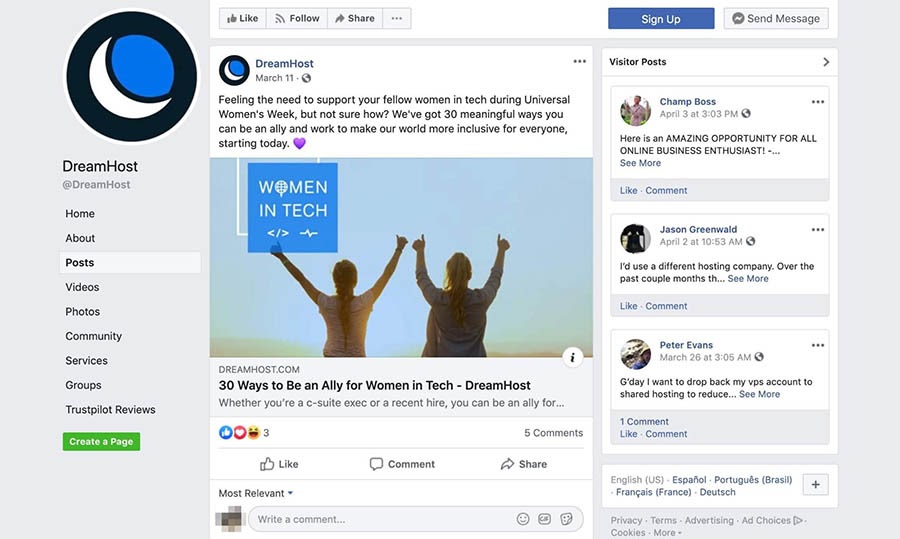This screenshot has height=539, width=900.
Task: Click Comment on Jason Greenwald post
Action: coord(666,306)
